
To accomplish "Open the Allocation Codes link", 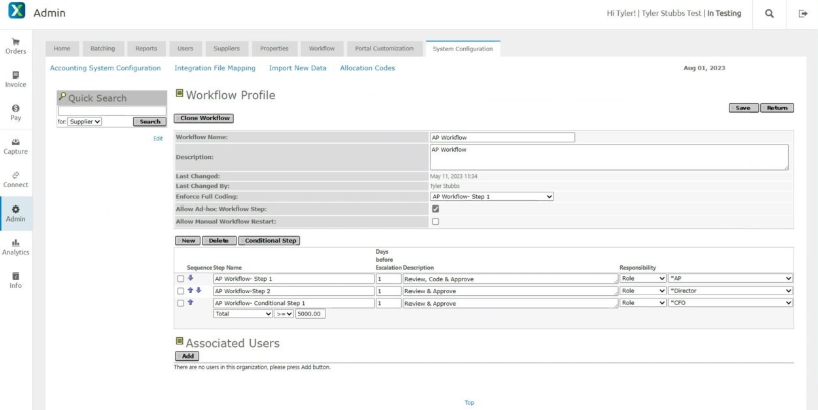I will click(367, 68).
